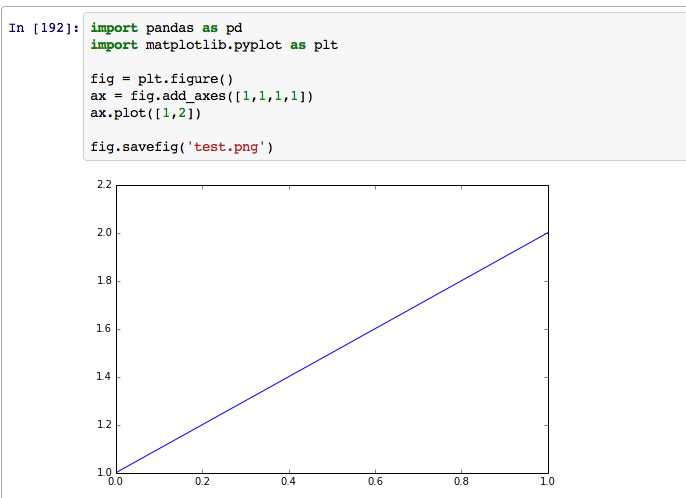The width and height of the screenshot is (686, 498).
Task: Click the fig.savefig('test.png') line
Action: tap(182, 147)
